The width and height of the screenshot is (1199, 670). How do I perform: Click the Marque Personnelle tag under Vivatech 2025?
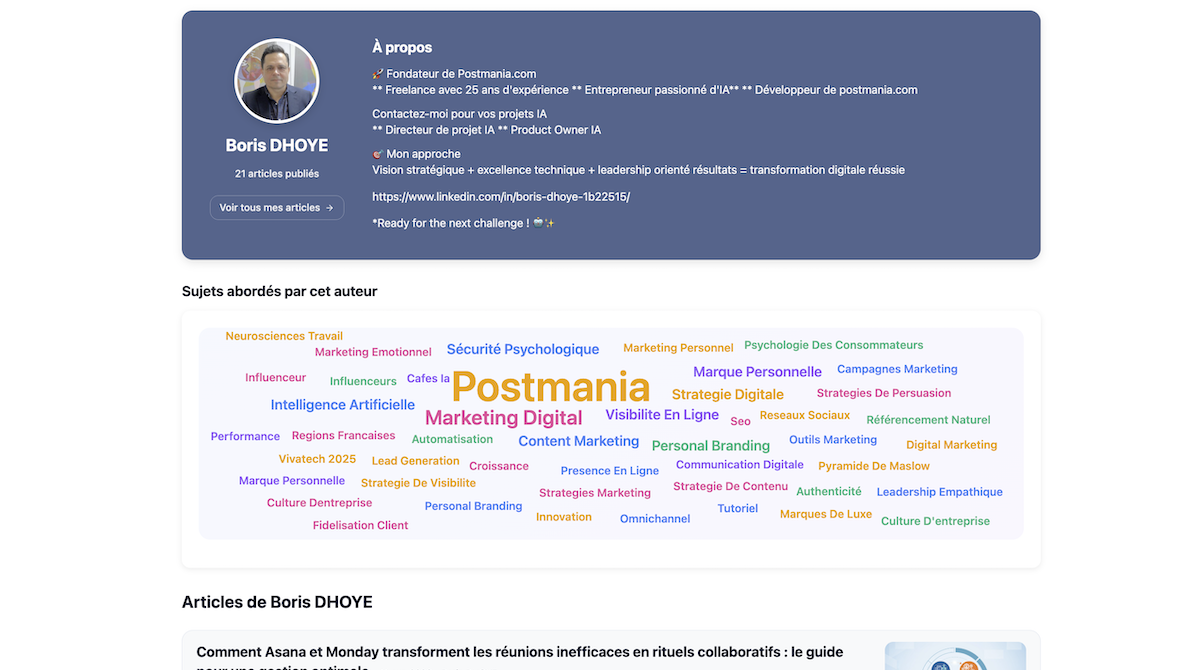(x=291, y=480)
